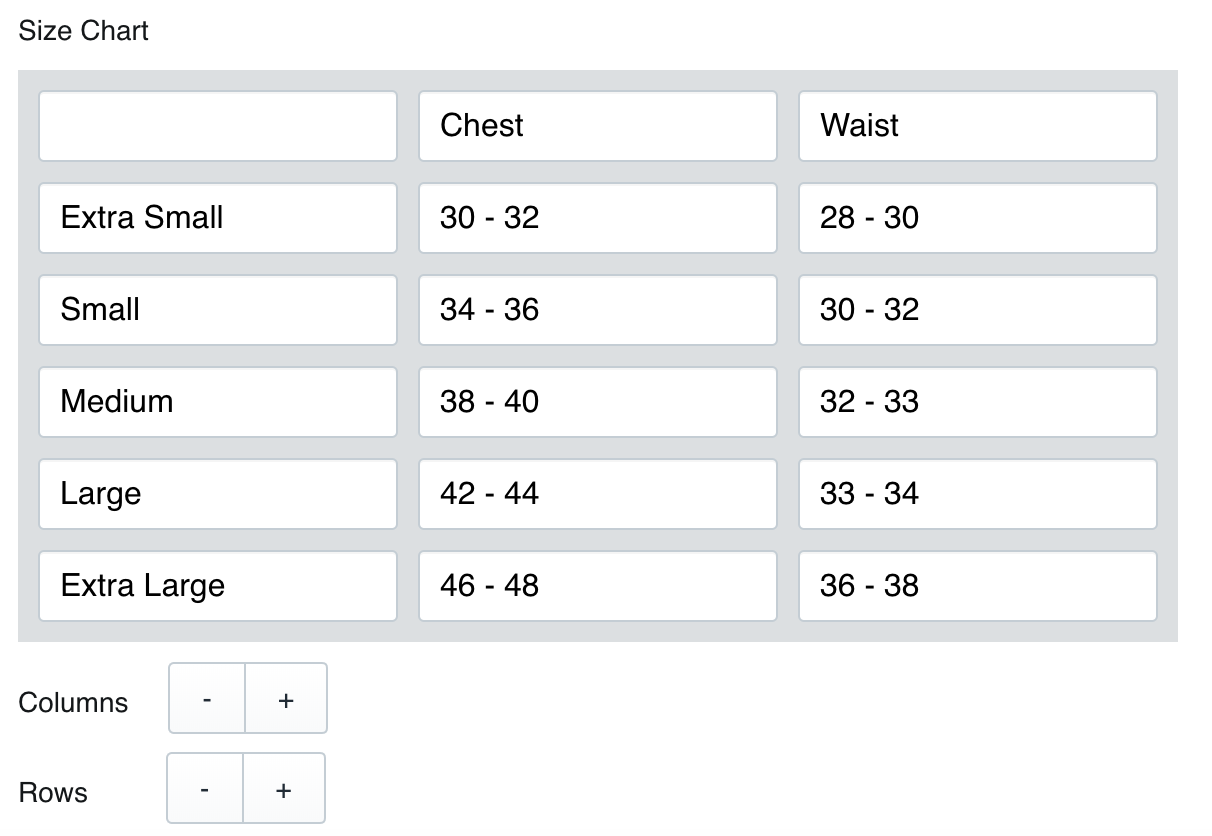The height and width of the screenshot is (836, 1212).
Task: Edit the 46 - 48 chest value
Action: tap(598, 586)
